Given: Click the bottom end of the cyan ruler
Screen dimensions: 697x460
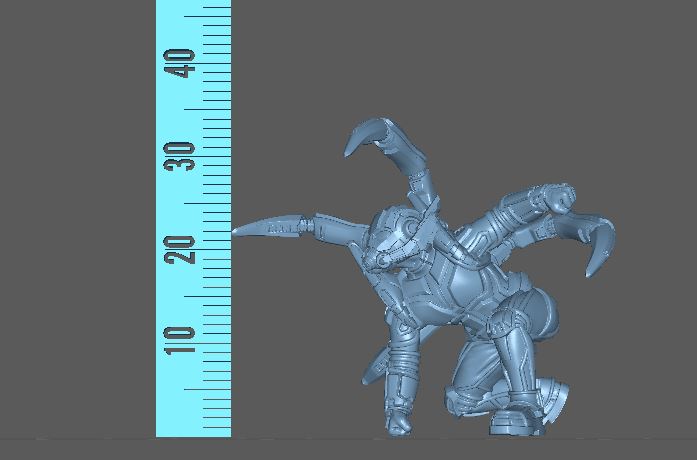Looking at the screenshot, I should [x=193, y=432].
